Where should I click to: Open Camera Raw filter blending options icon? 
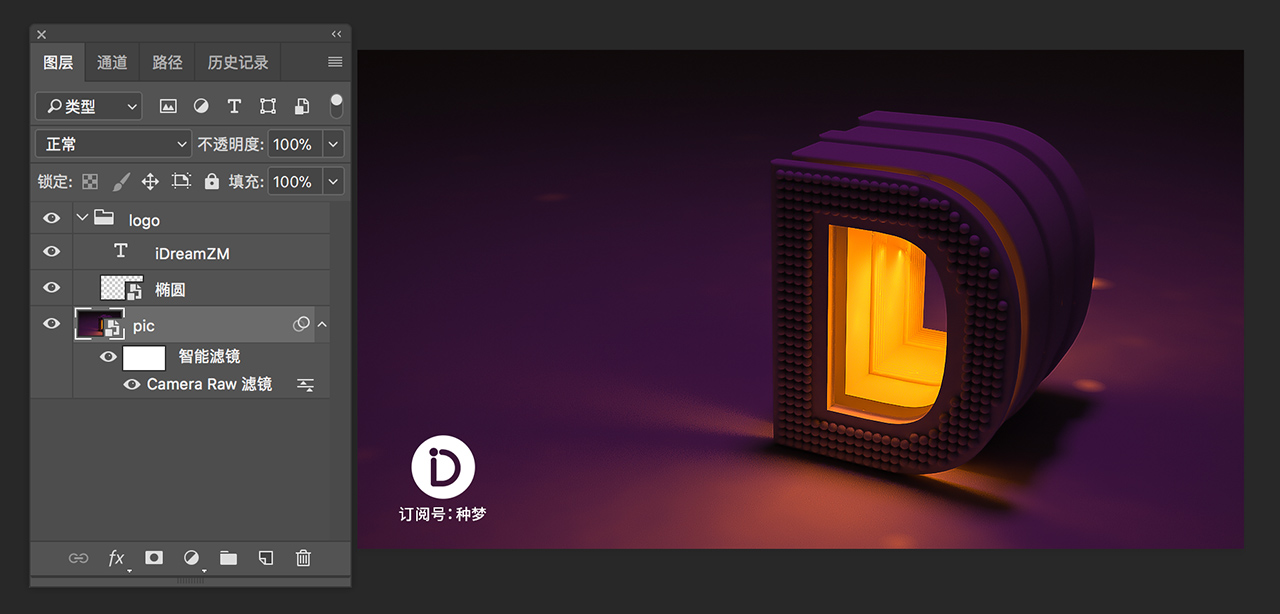tap(306, 385)
